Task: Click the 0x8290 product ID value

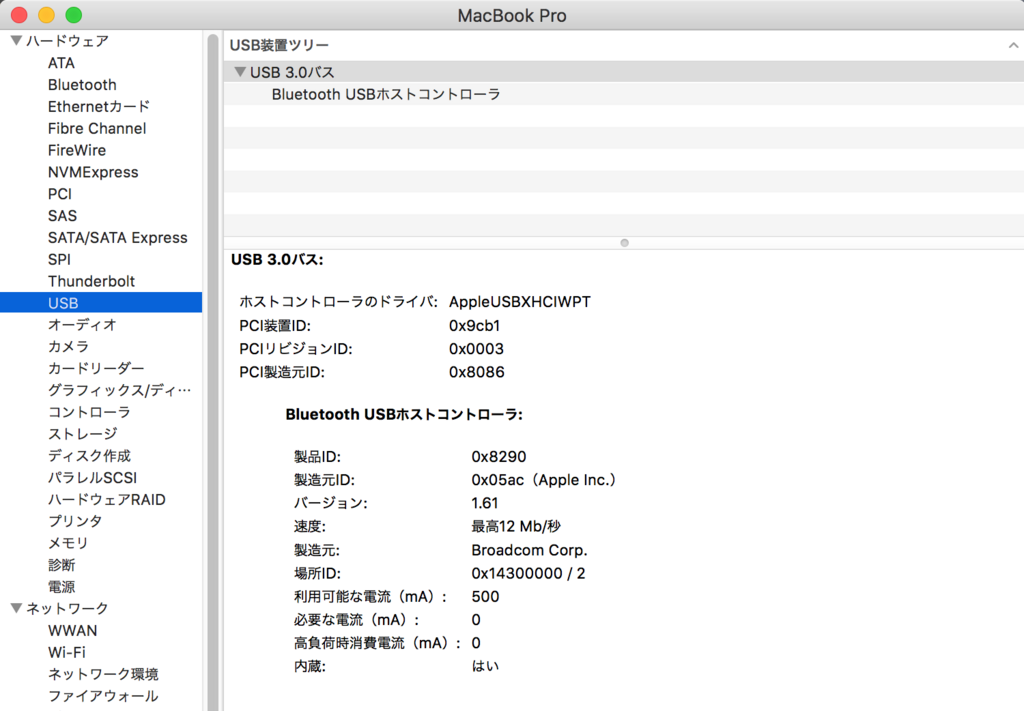Action: click(499, 457)
